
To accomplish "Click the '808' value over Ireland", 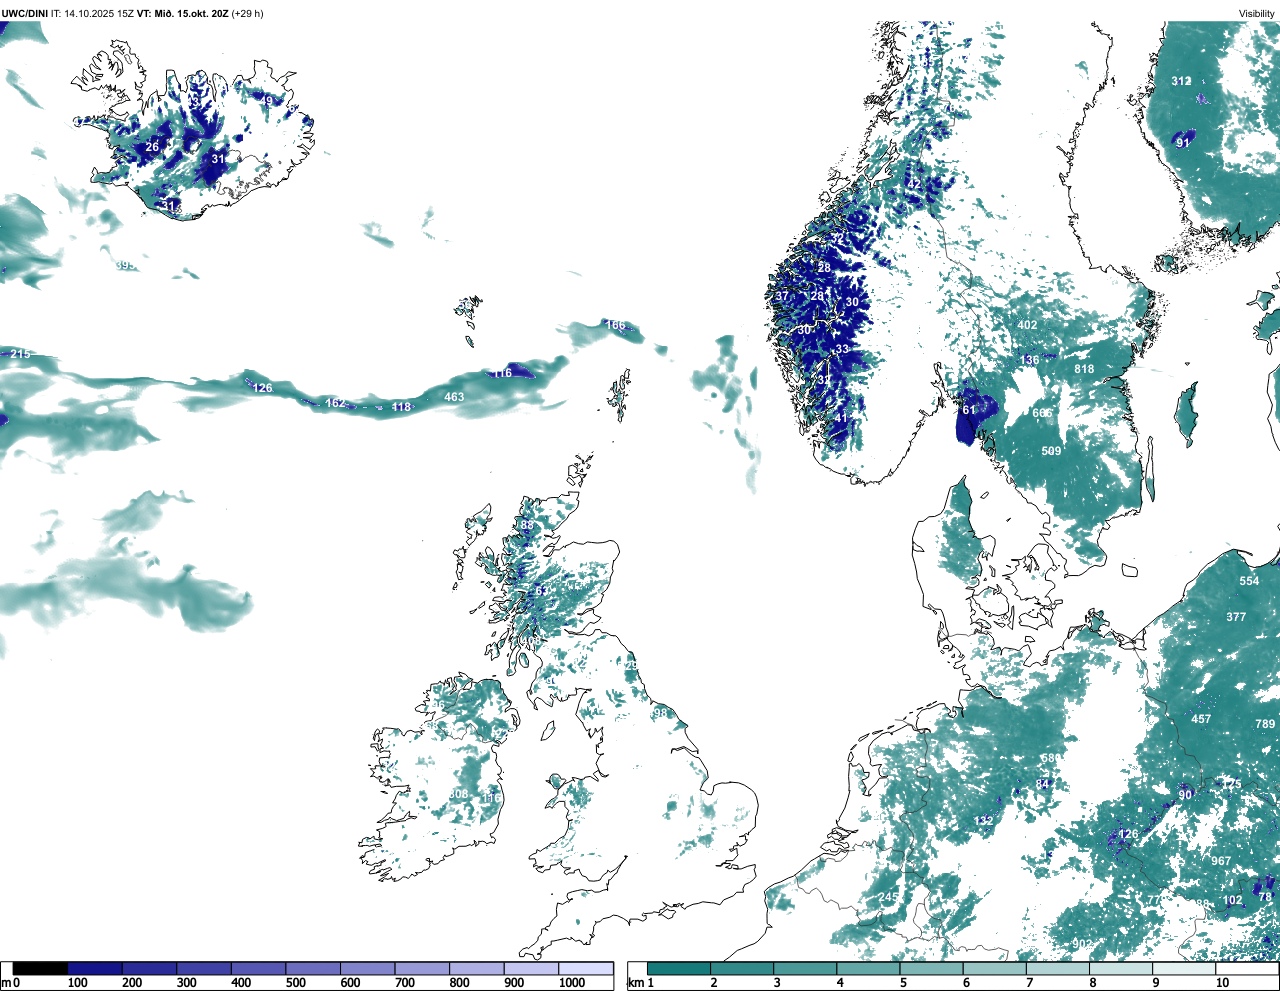I will tap(458, 794).
